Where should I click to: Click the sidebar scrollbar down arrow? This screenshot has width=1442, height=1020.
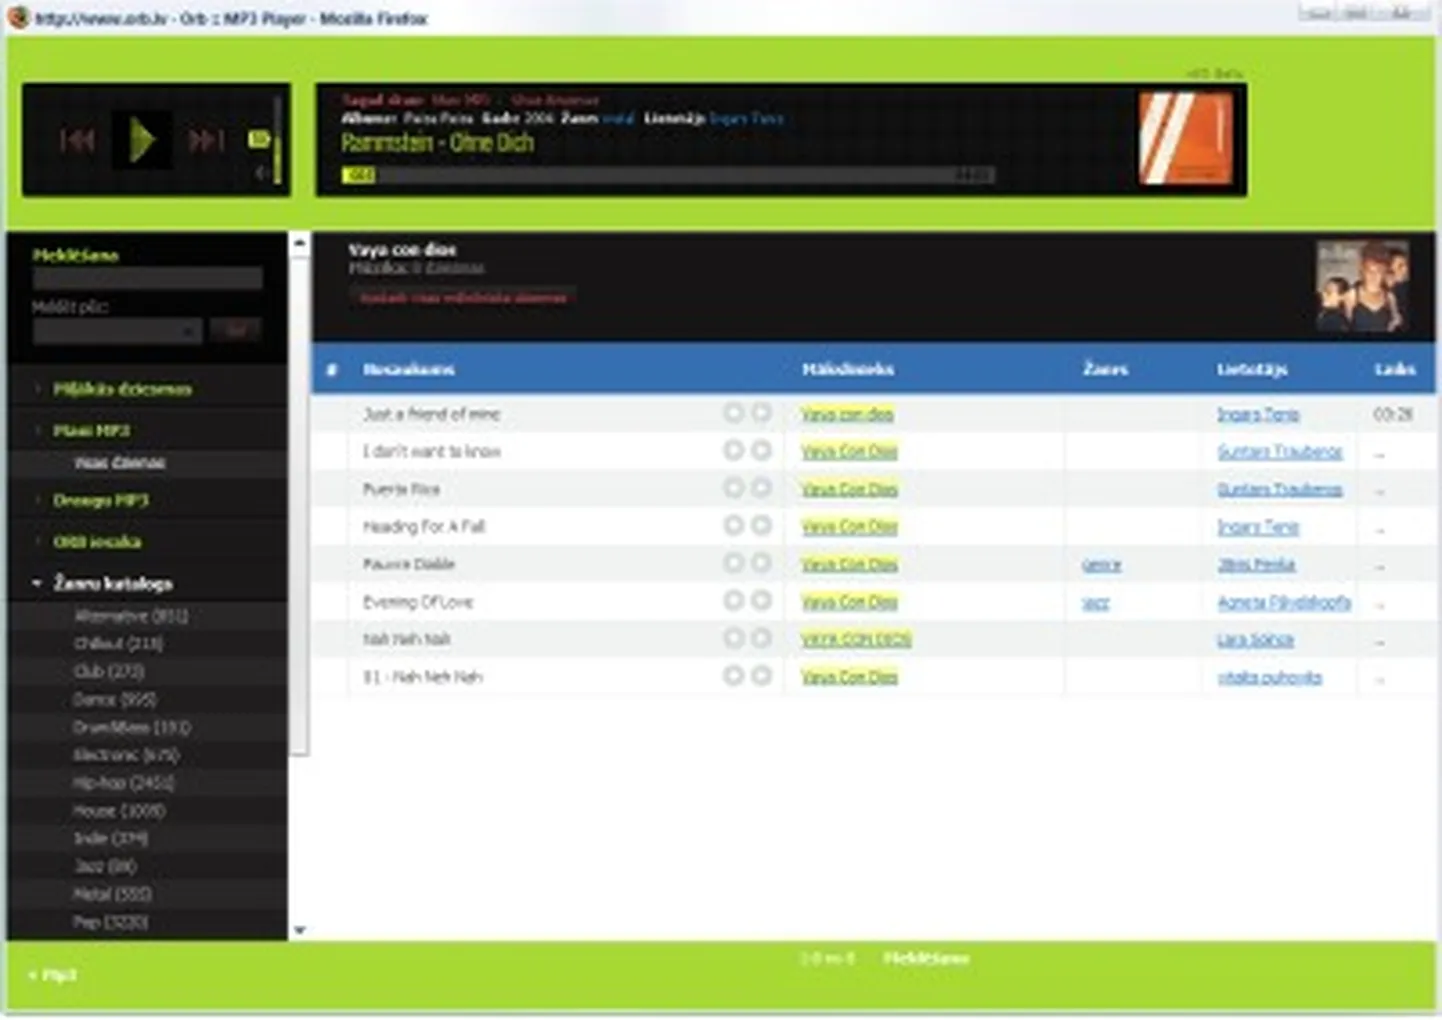coord(299,930)
